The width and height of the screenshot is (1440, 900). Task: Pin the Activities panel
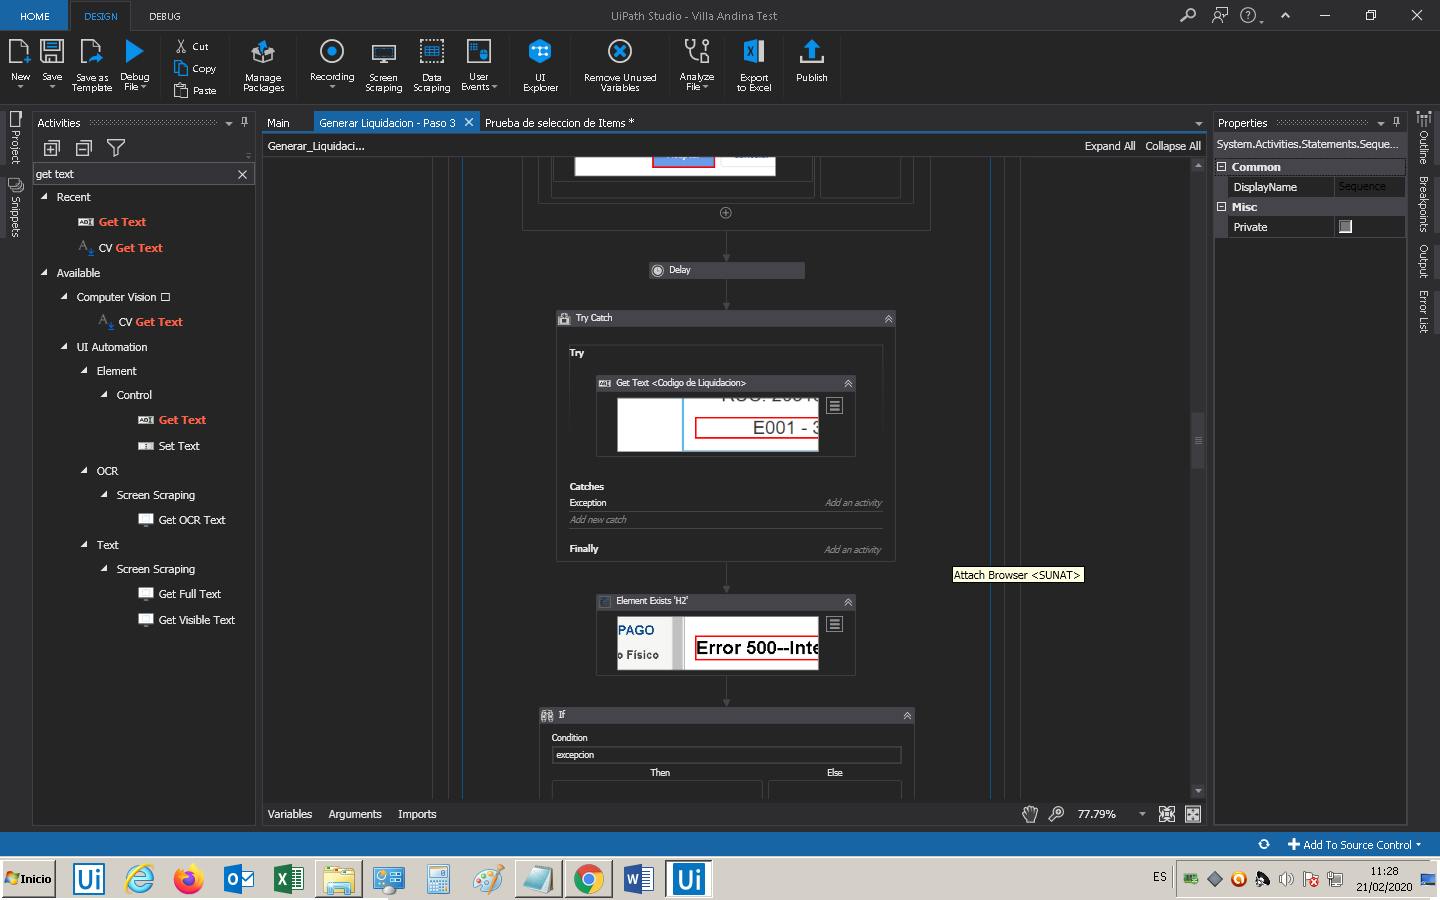pos(244,122)
